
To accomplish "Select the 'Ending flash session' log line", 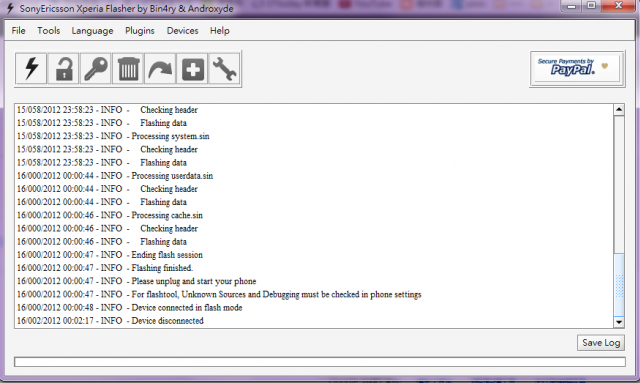I will tap(110, 255).
